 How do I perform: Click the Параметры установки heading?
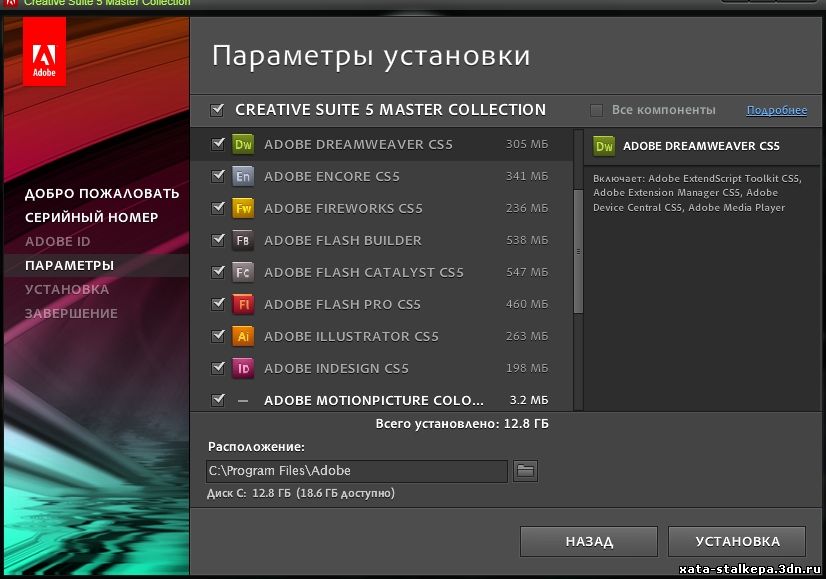coord(371,56)
